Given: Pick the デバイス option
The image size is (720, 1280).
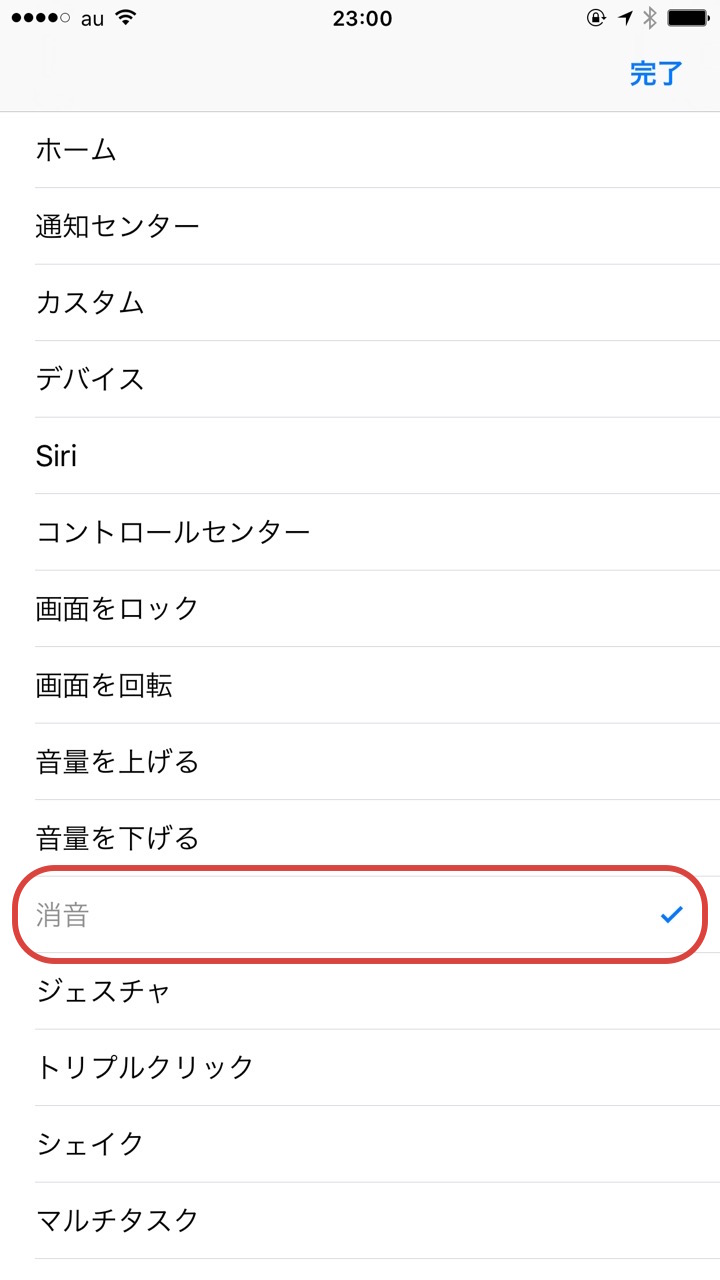Looking at the screenshot, I should 90,379.
